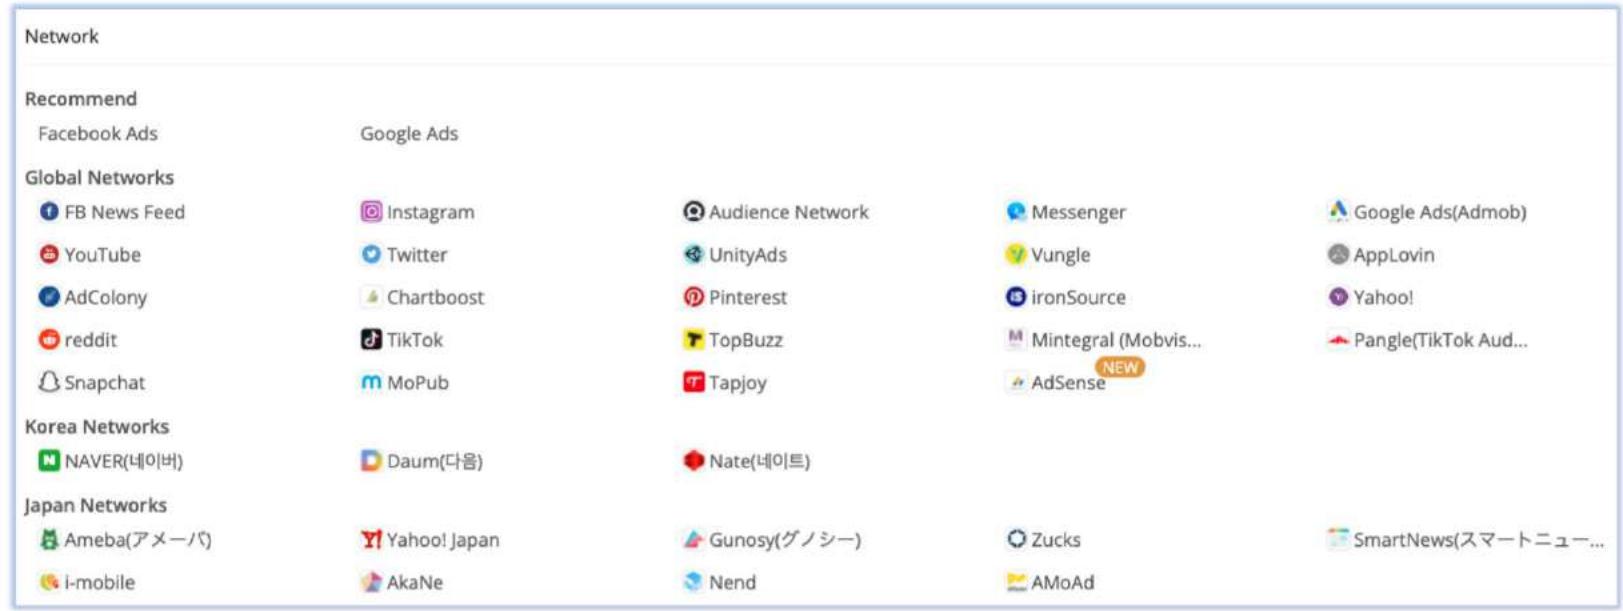Click the Korea Networks heading
1623x611 pixels.
click(97, 426)
